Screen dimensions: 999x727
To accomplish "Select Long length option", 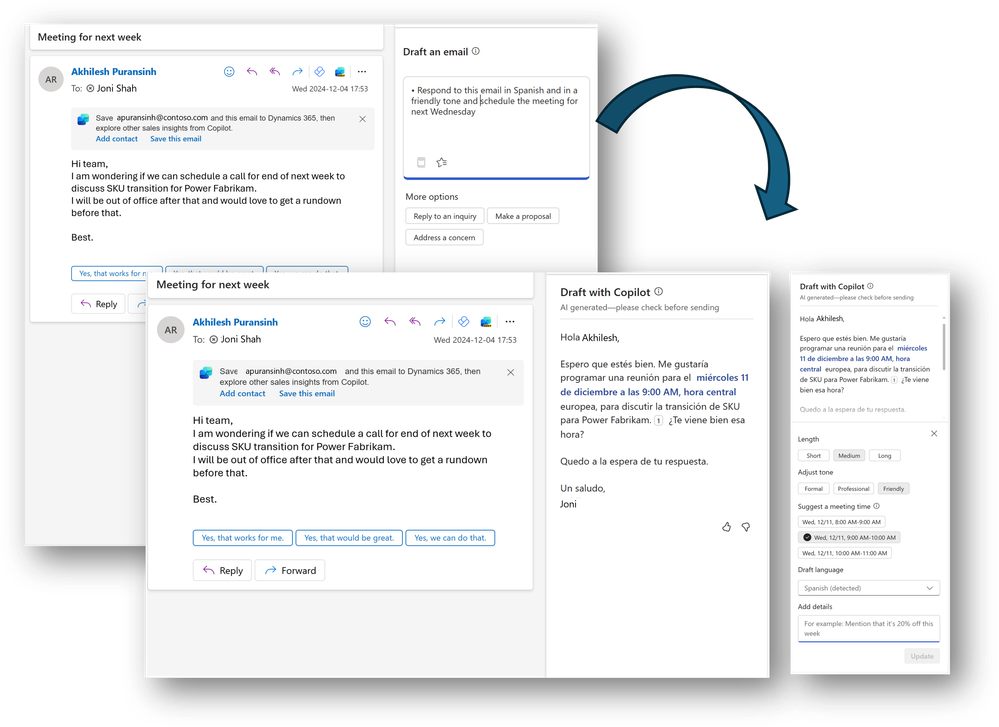I will (x=885, y=456).
